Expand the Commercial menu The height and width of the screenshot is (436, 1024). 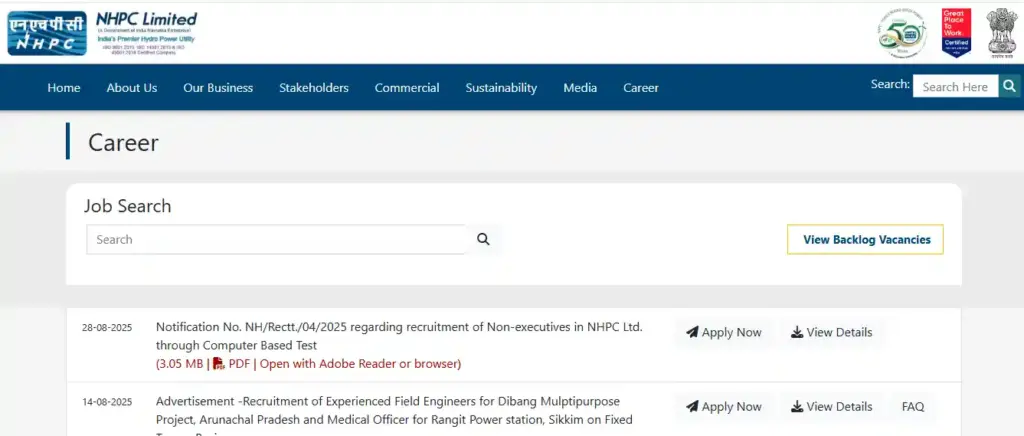click(407, 88)
